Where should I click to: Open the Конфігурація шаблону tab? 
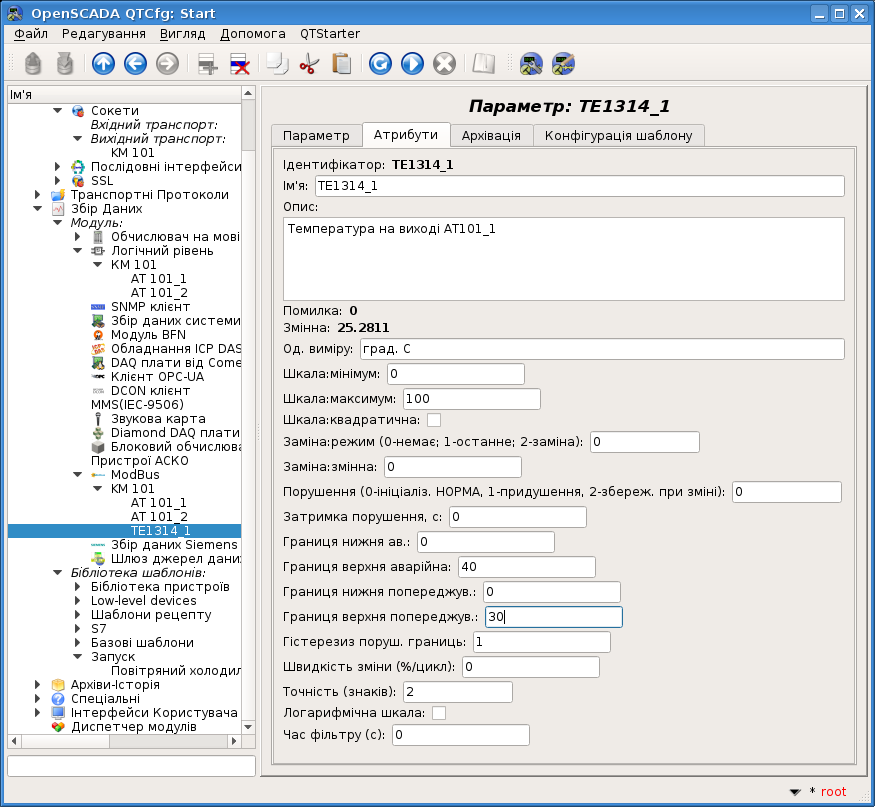[x=618, y=136]
